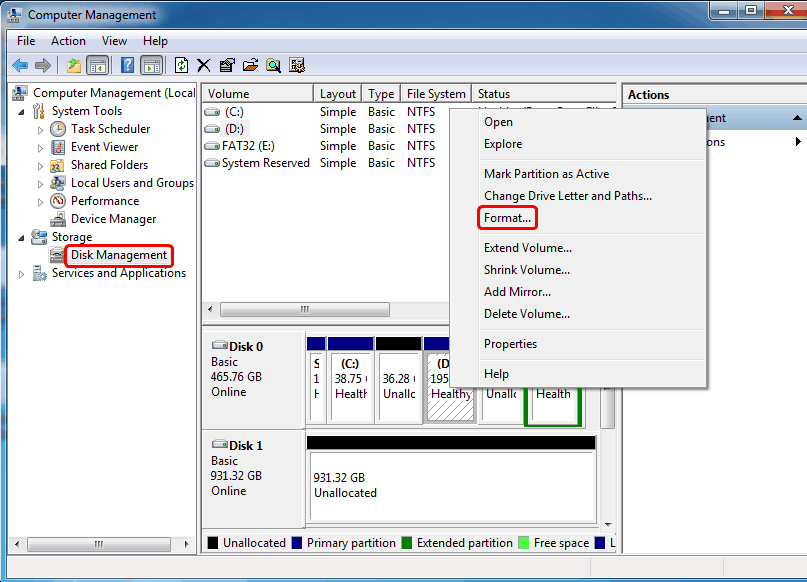807x582 pixels.
Task: Click the Disk 0 label box
Action: click(253, 379)
